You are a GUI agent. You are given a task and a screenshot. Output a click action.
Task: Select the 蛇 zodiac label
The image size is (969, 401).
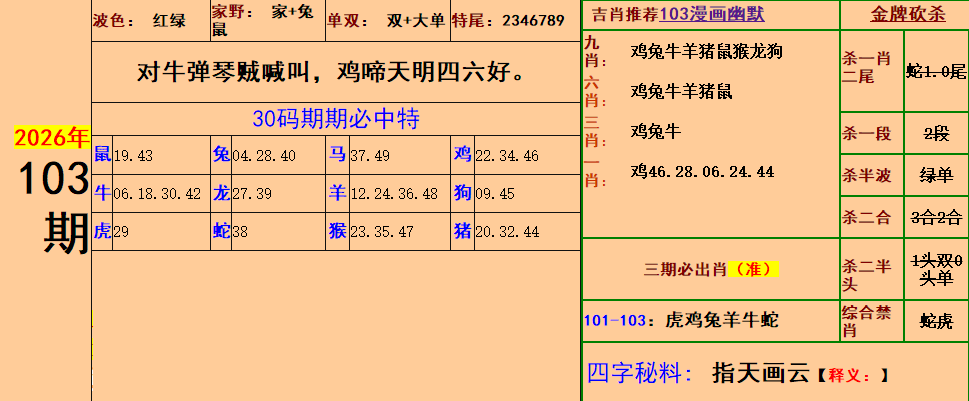click(x=221, y=231)
